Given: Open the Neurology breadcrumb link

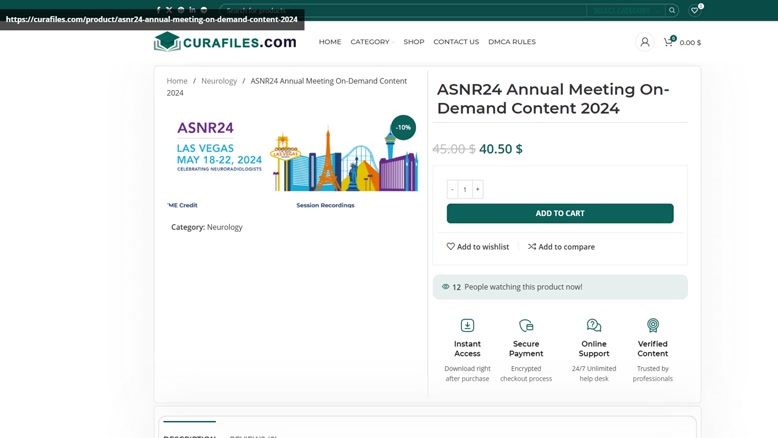Looking at the screenshot, I should pyautogui.click(x=219, y=81).
